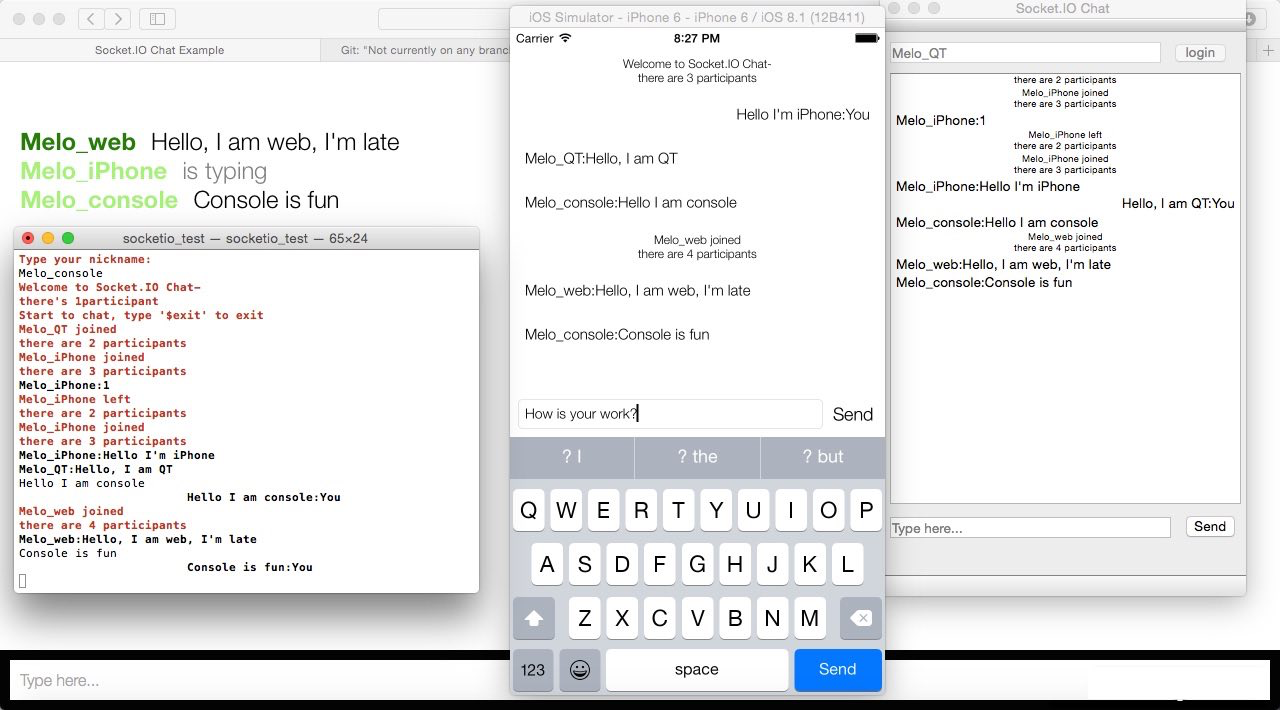Toggle the Safari sidebar icon
The width and height of the screenshot is (1280, 710).
156,18
